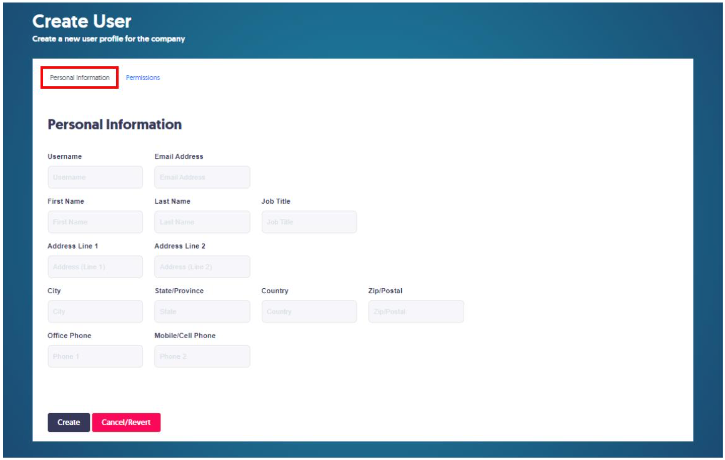Click the Office Phone field
725x460 pixels.
coord(95,356)
